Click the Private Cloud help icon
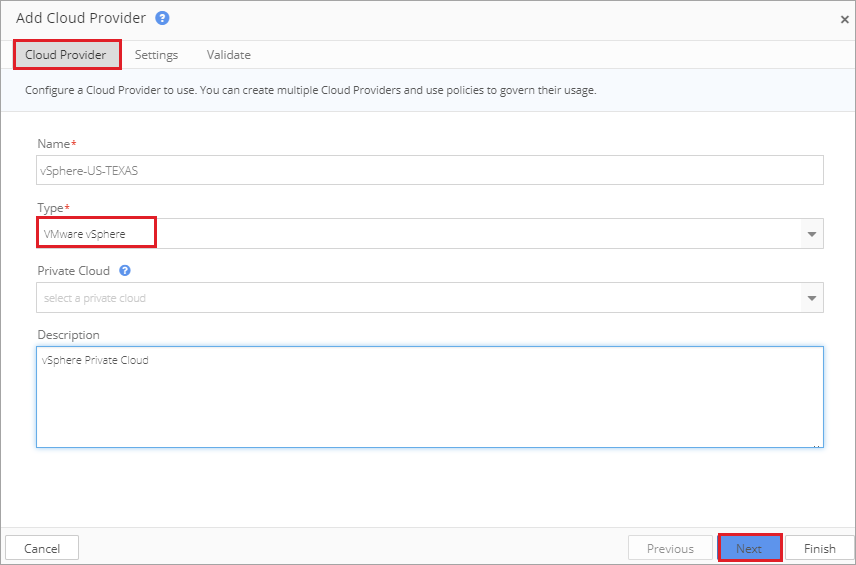This screenshot has height=565, width=856. click(x=125, y=270)
